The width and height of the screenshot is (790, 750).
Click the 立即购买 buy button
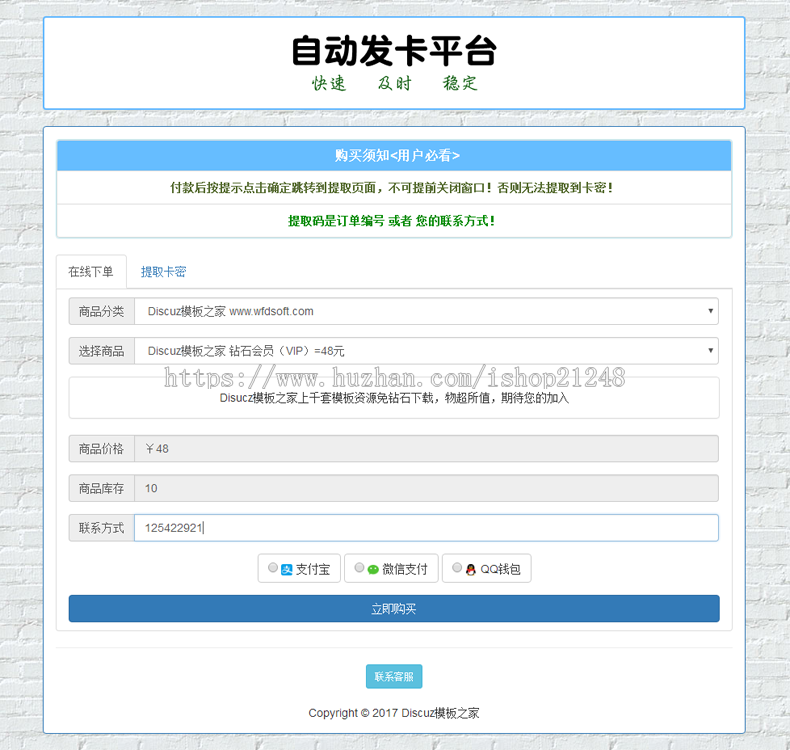tap(394, 609)
